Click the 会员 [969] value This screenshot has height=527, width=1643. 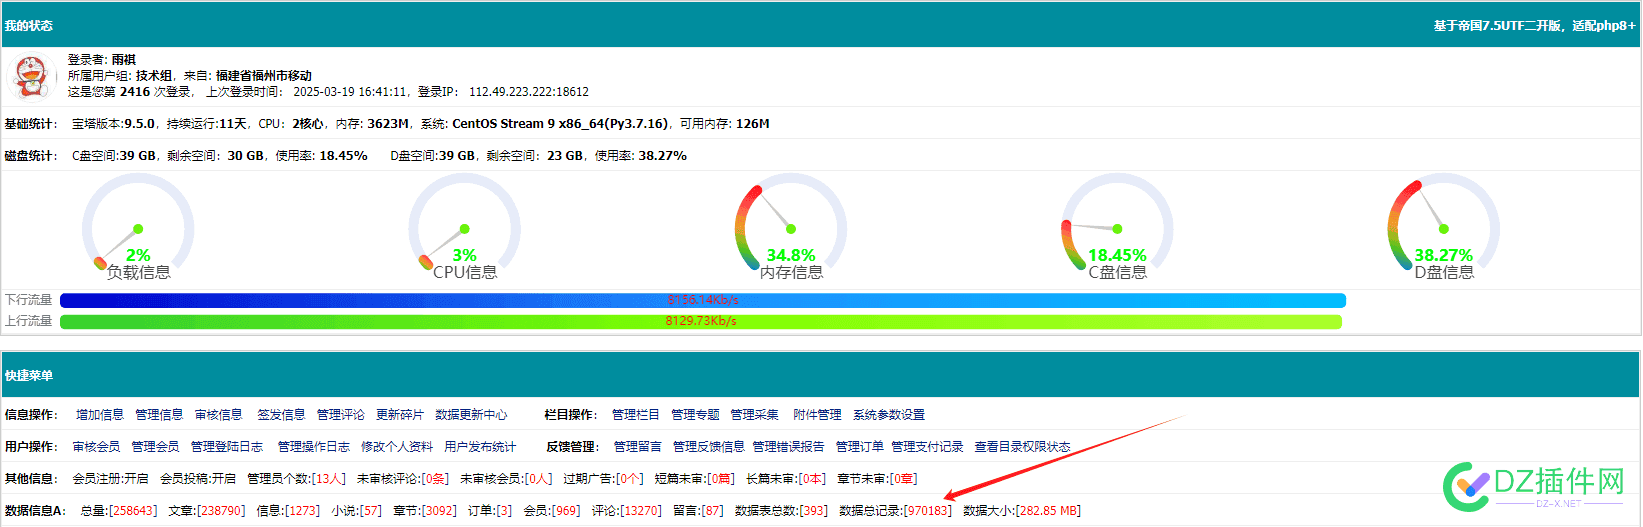(566, 511)
